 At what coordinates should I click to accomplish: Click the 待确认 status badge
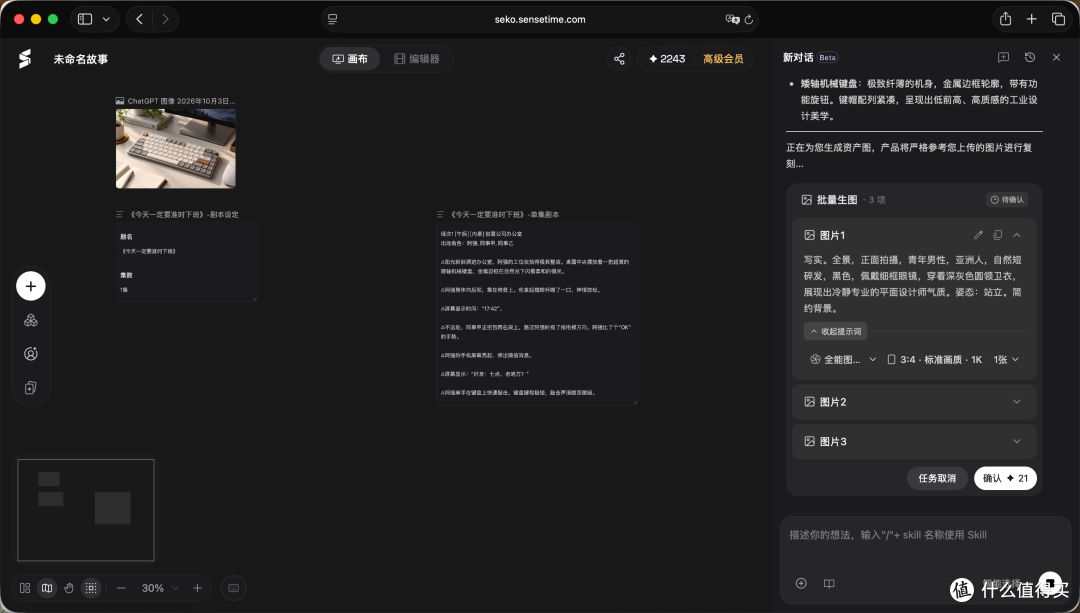(1007, 200)
